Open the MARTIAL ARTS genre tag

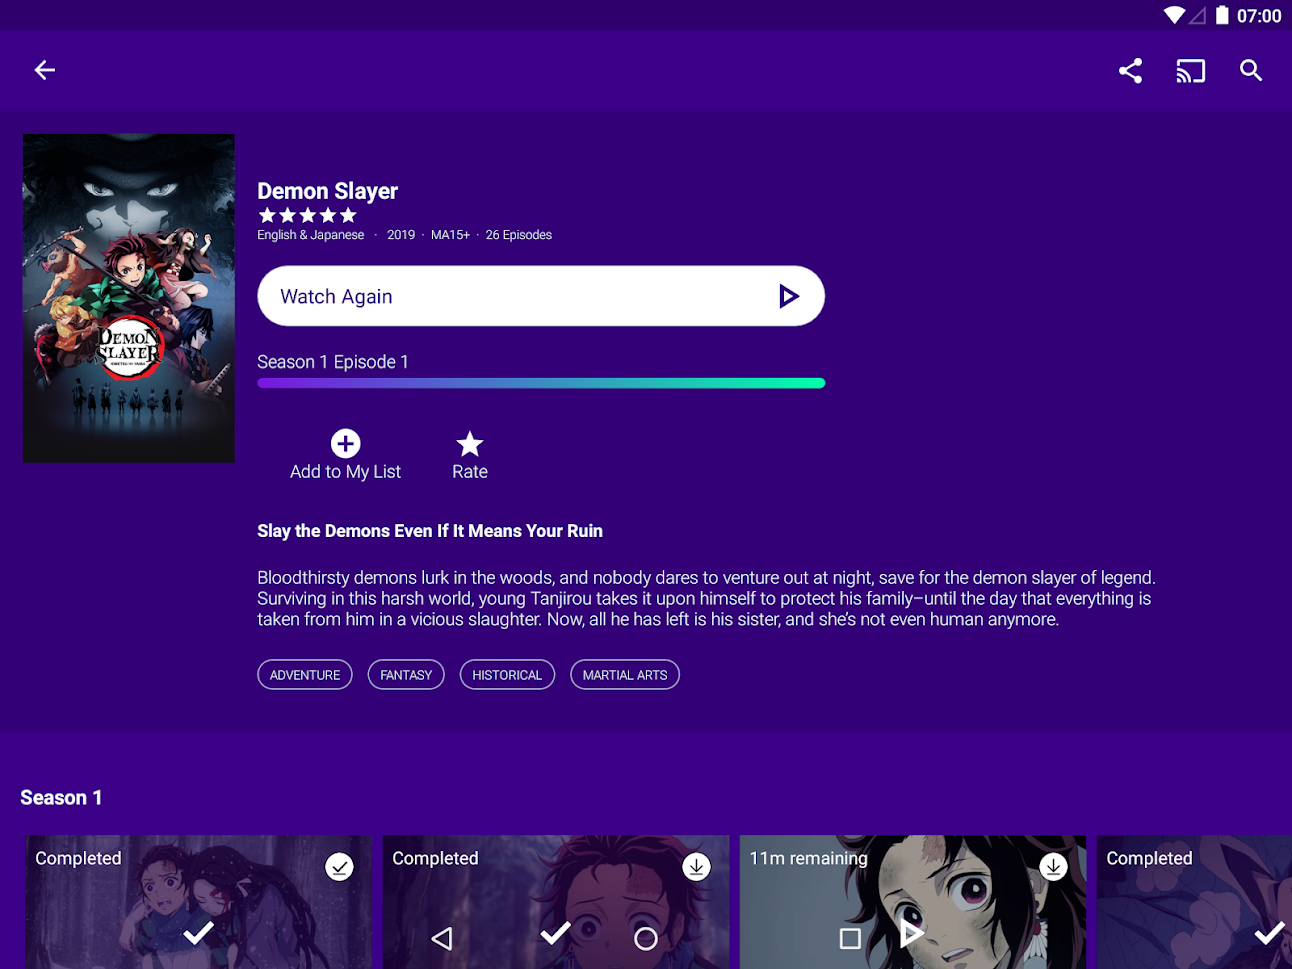click(624, 675)
